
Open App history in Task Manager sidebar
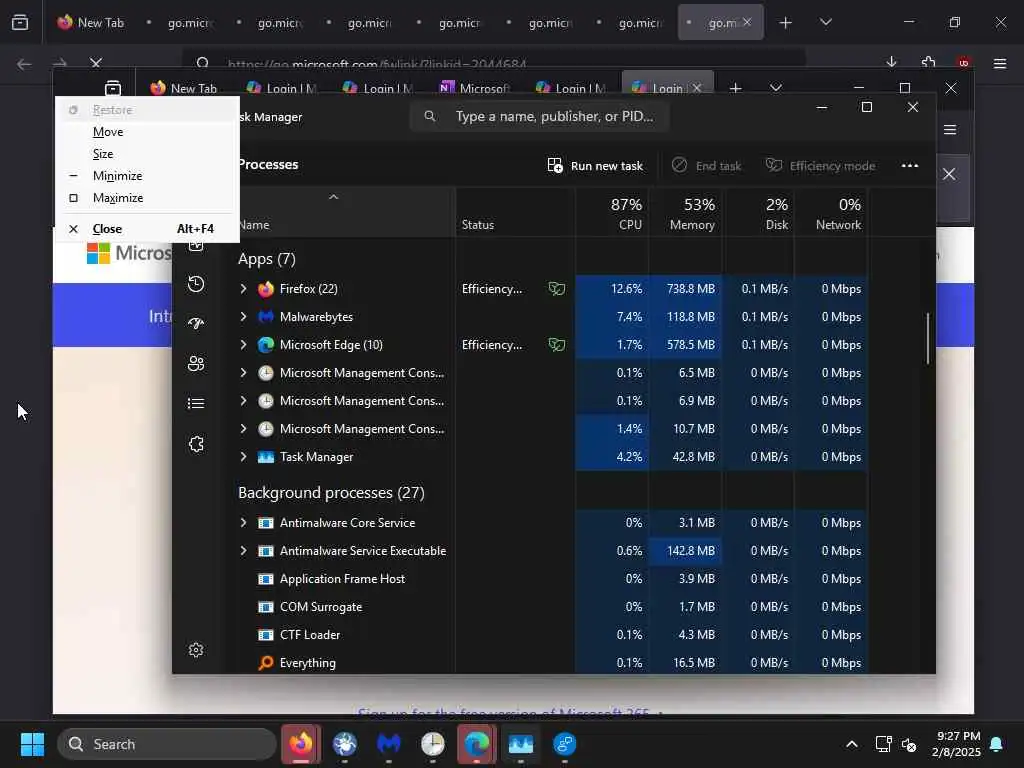point(196,284)
